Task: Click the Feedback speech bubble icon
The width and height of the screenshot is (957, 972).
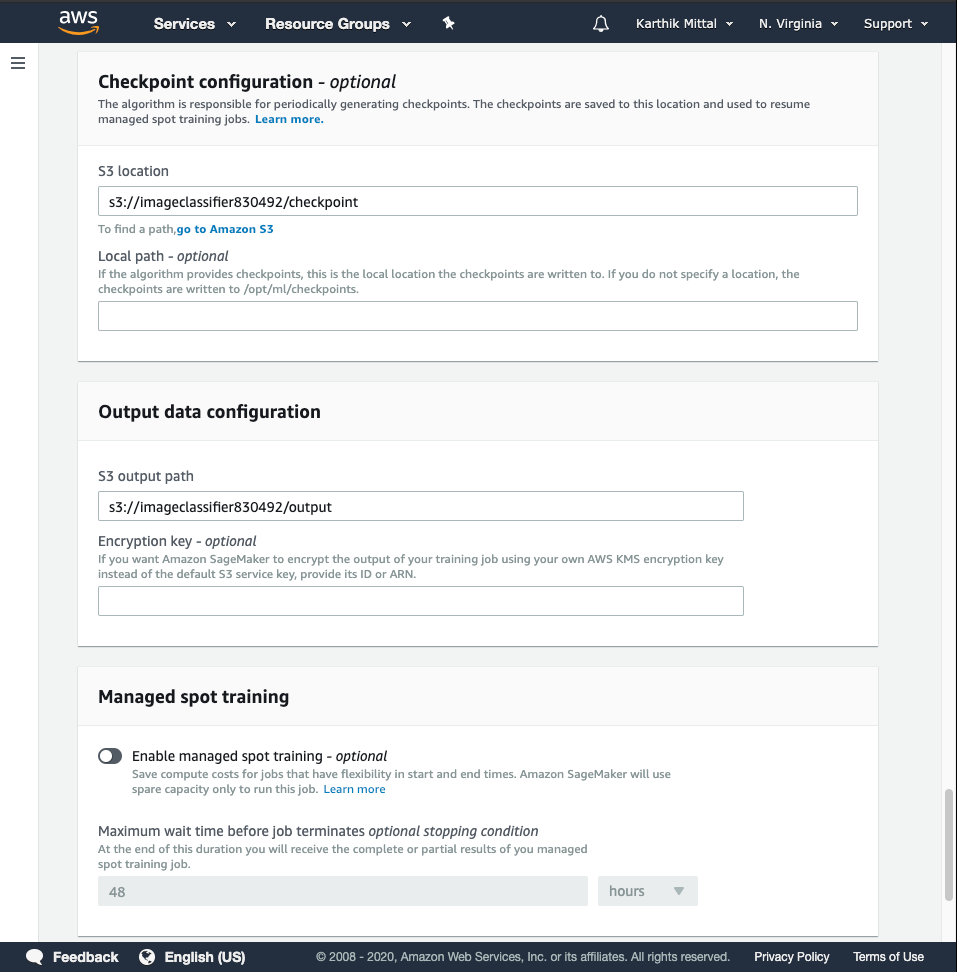Action: [34, 956]
